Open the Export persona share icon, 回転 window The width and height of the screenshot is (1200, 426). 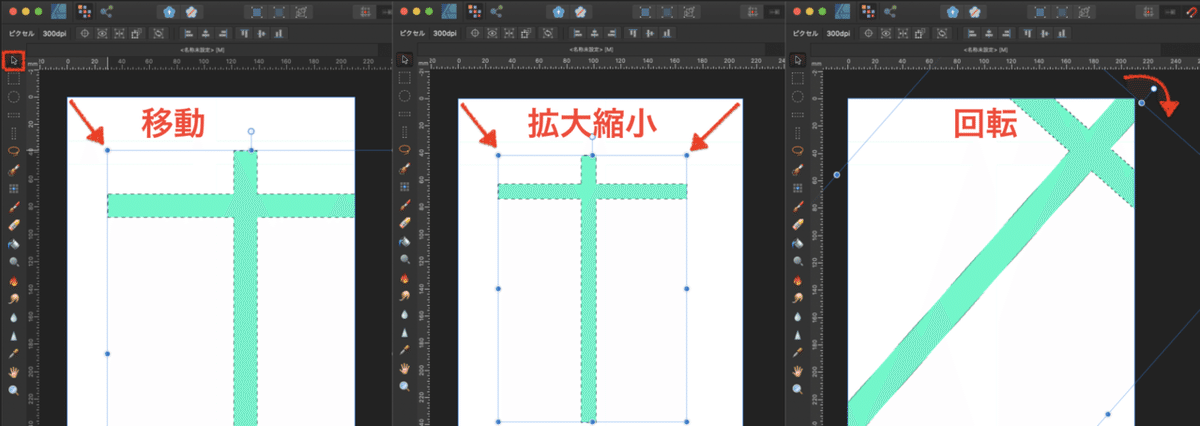point(890,12)
